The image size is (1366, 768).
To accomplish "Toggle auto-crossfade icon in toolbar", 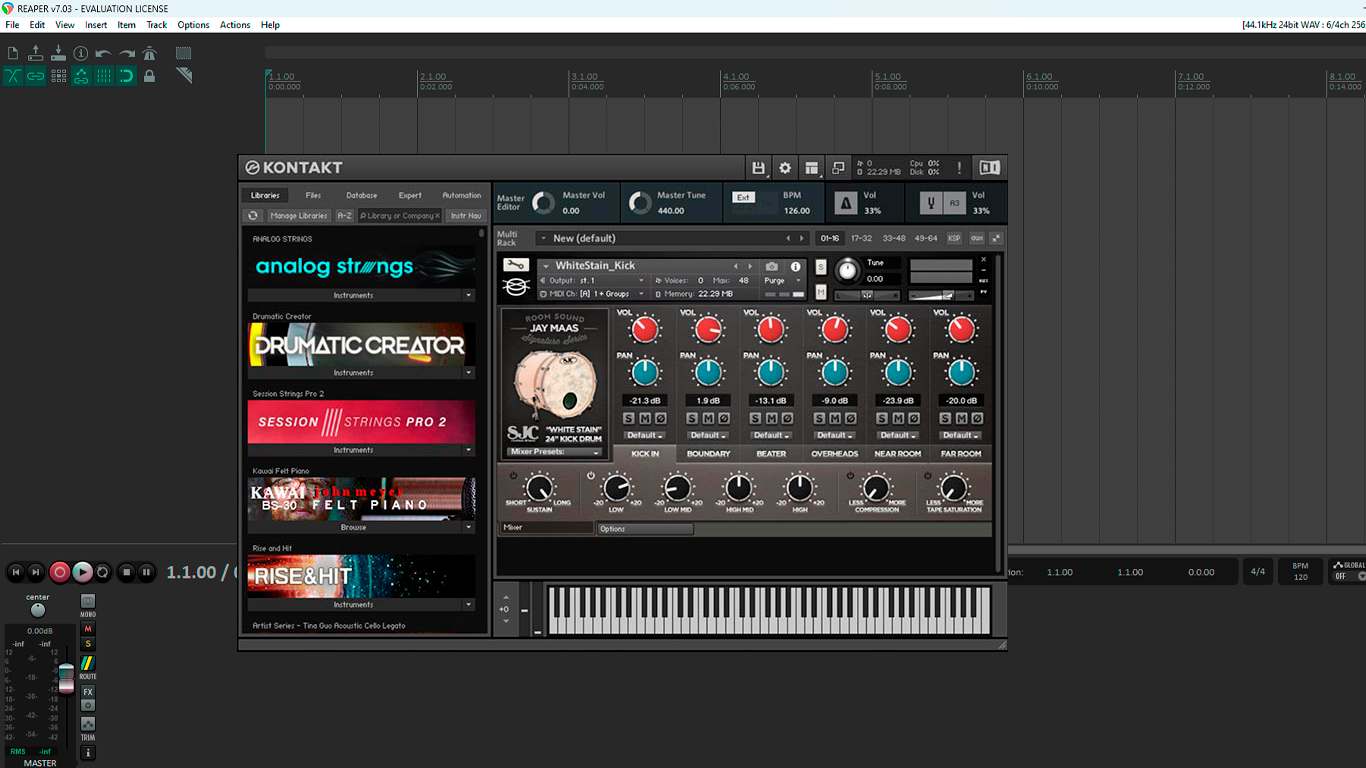I will click(x=13, y=76).
